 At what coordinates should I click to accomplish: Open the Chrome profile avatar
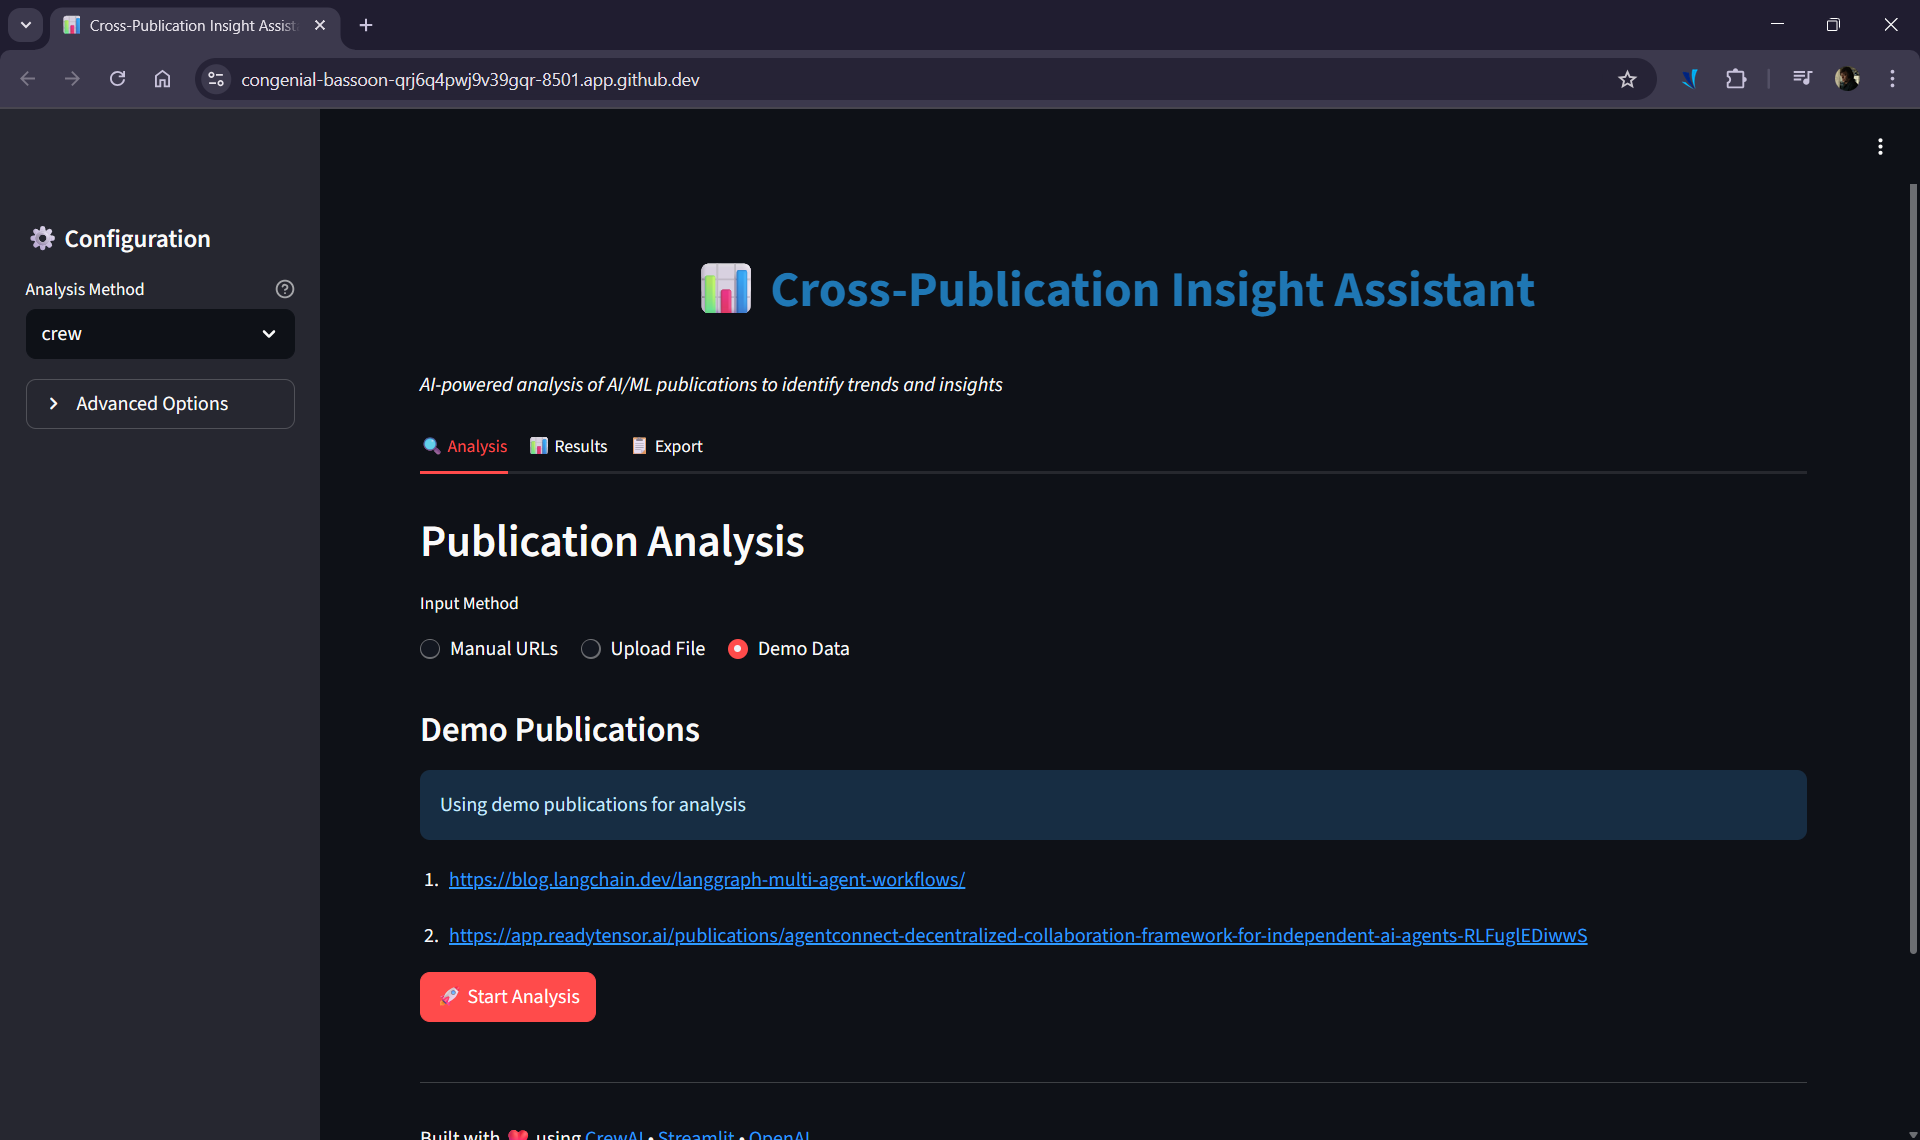[1847, 79]
